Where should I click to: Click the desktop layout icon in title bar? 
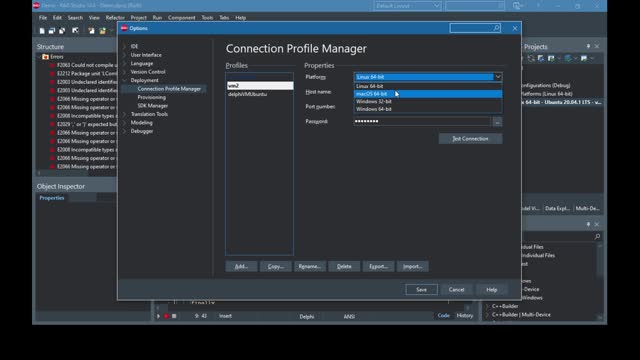(517, 6)
